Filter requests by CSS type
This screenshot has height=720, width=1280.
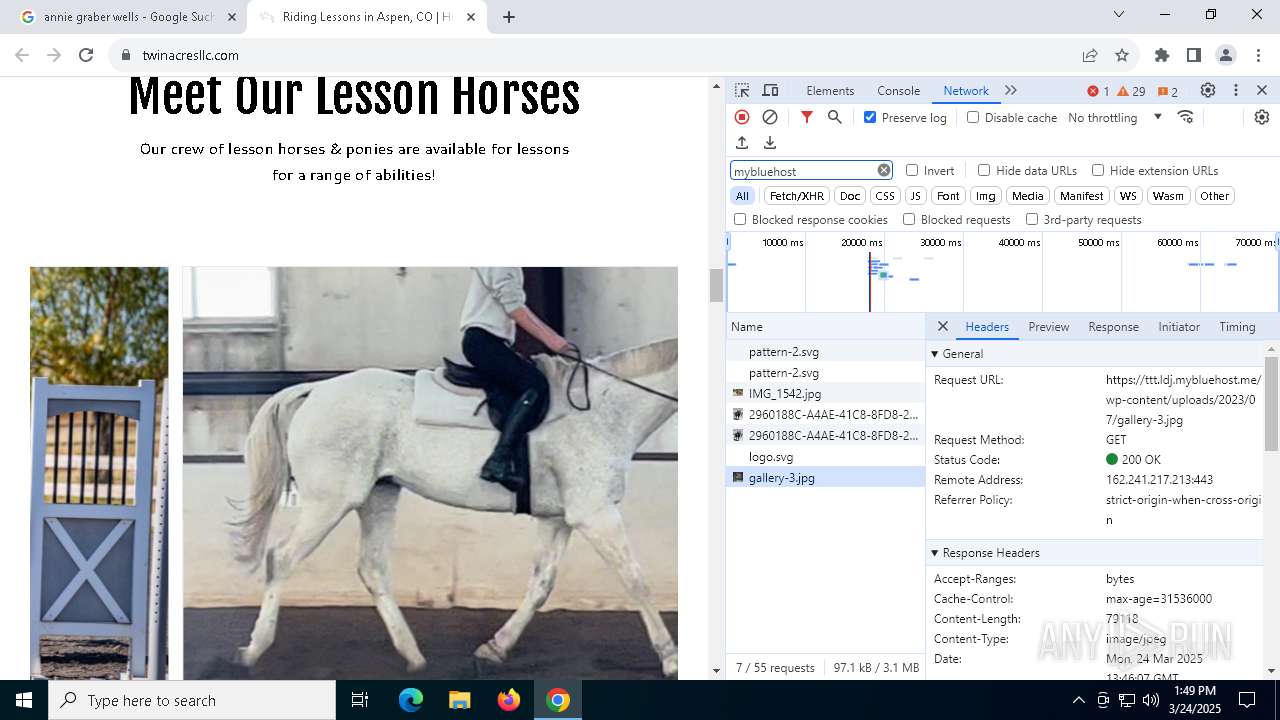tap(885, 196)
